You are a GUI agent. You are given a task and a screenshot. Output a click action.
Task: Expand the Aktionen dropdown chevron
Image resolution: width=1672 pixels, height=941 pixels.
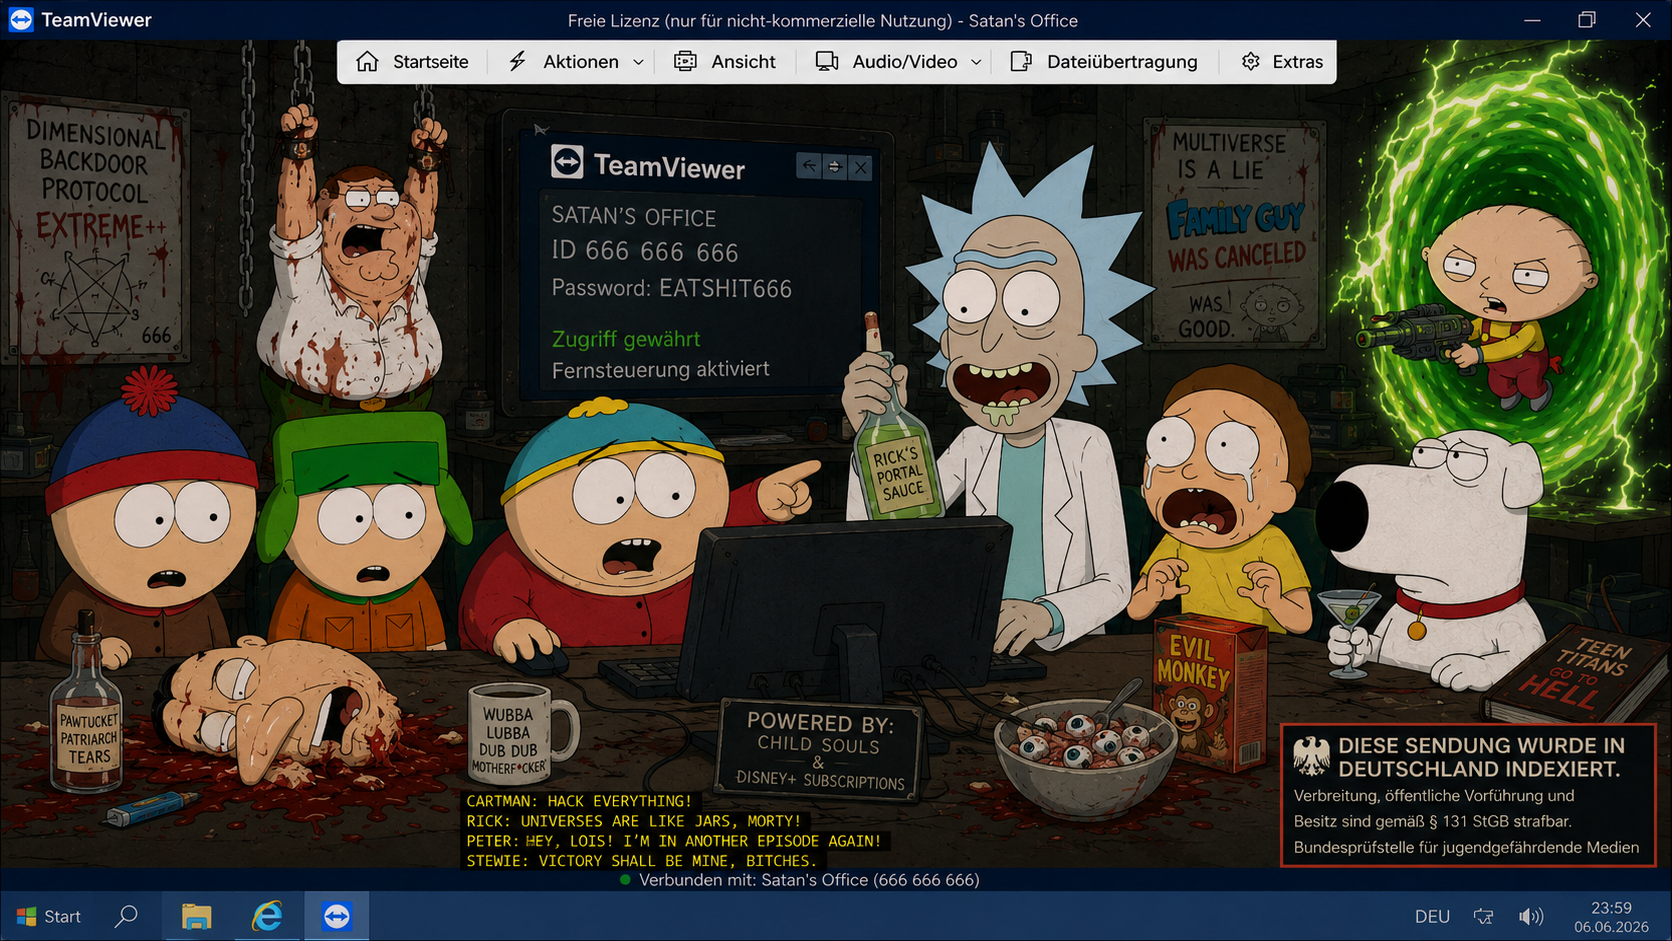pos(638,62)
